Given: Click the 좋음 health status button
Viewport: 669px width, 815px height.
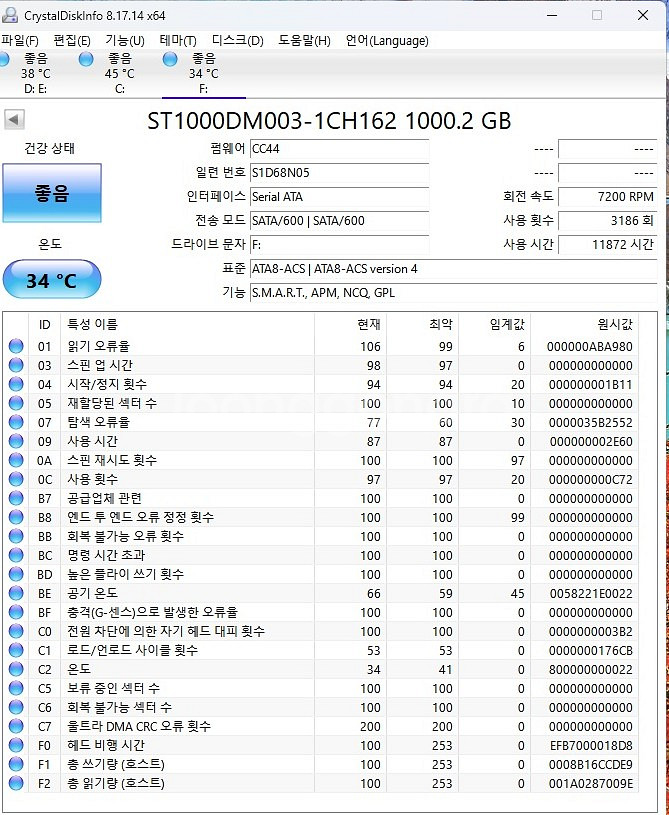Looking at the screenshot, I should [x=52, y=193].
